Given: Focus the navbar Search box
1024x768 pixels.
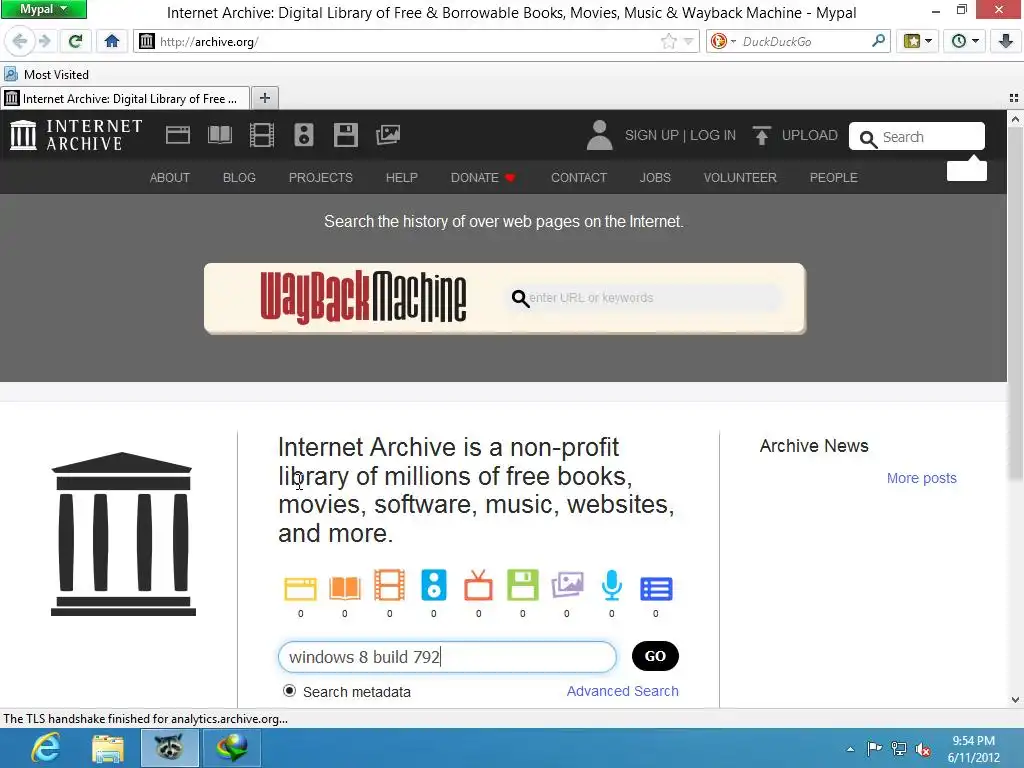Looking at the screenshot, I should tap(917, 136).
